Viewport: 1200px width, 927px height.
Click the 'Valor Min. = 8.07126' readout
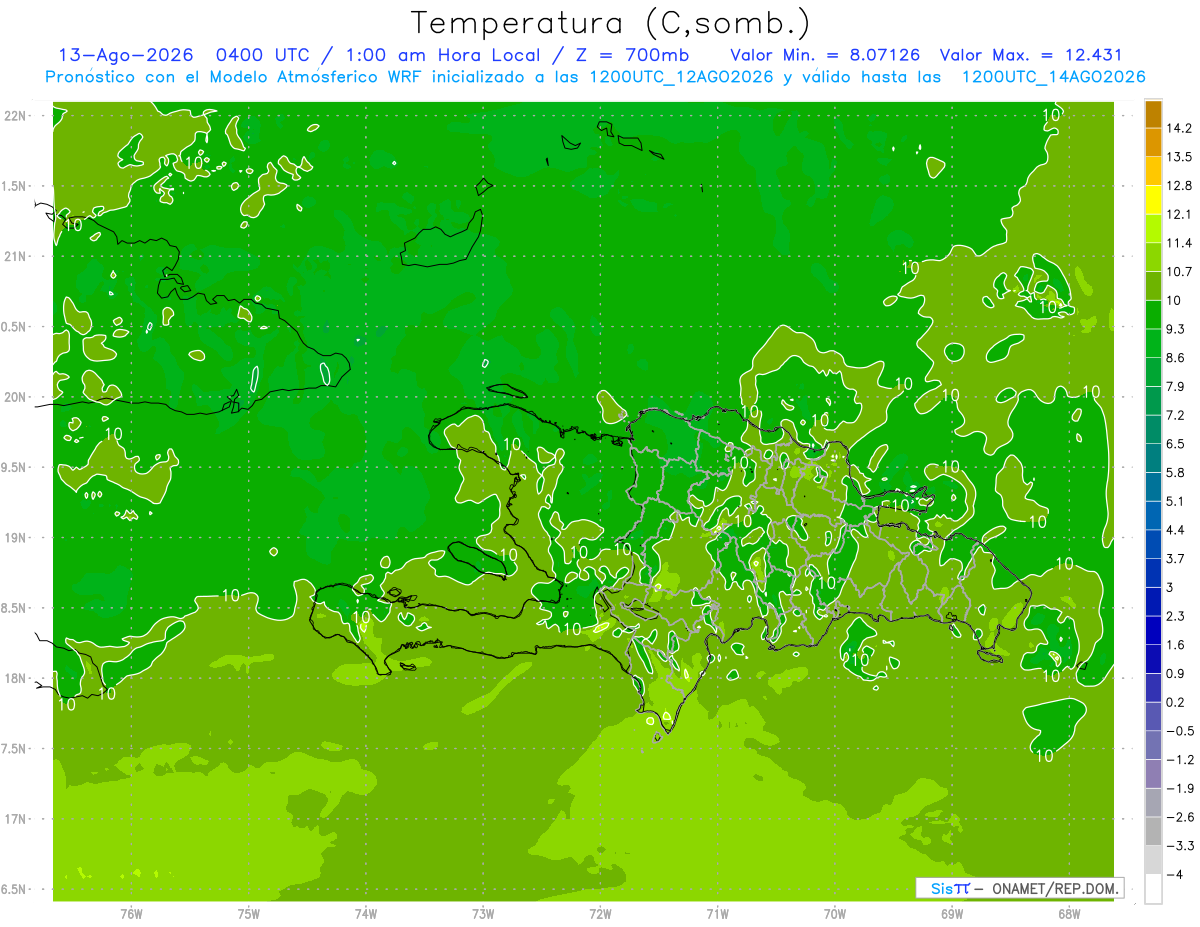pyautogui.click(x=825, y=55)
